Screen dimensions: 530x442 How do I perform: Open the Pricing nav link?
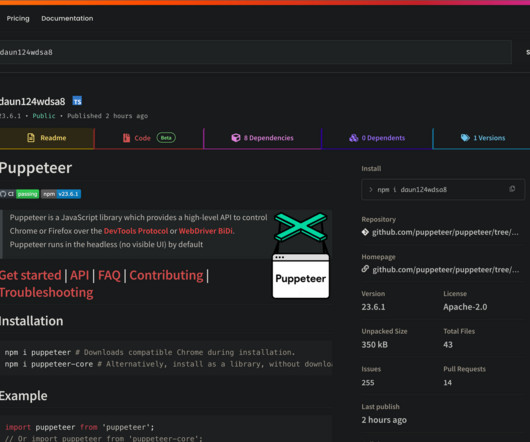pyautogui.click(x=18, y=19)
